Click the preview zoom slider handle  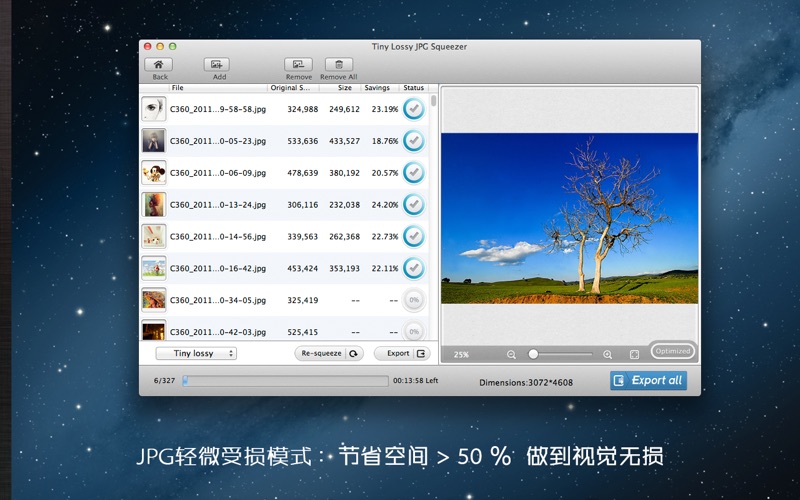click(x=533, y=354)
